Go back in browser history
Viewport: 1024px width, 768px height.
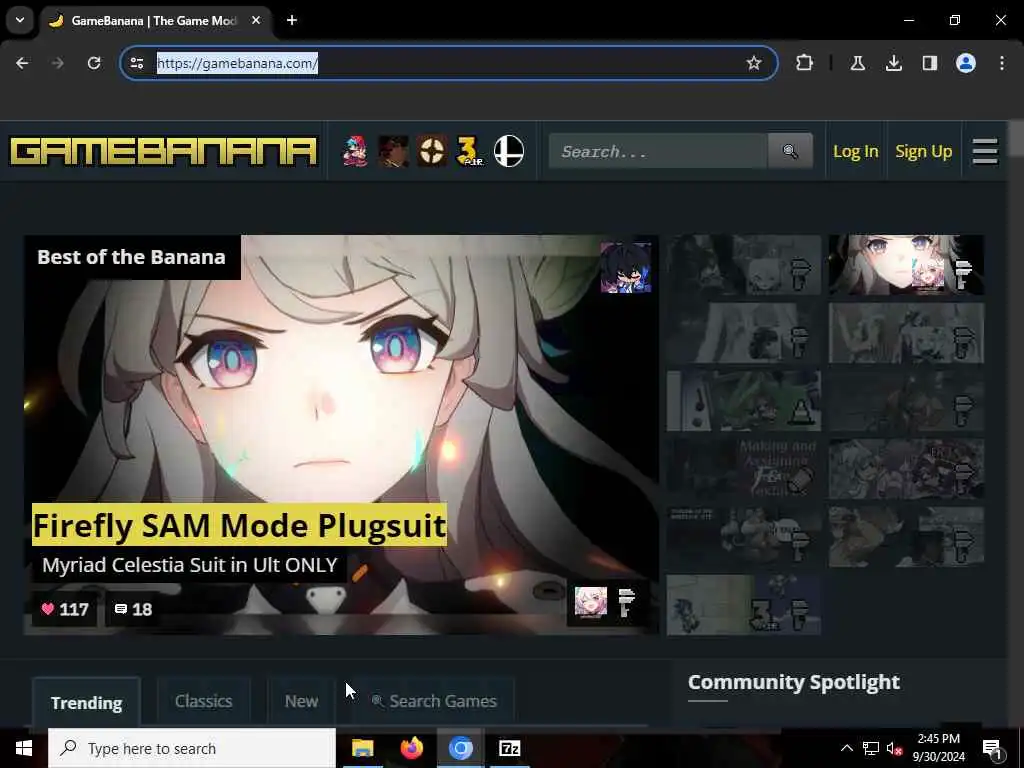(22, 63)
